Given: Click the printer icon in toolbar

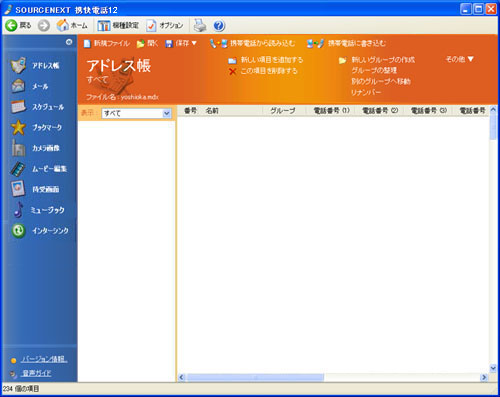Looking at the screenshot, I should pyautogui.click(x=200, y=25).
